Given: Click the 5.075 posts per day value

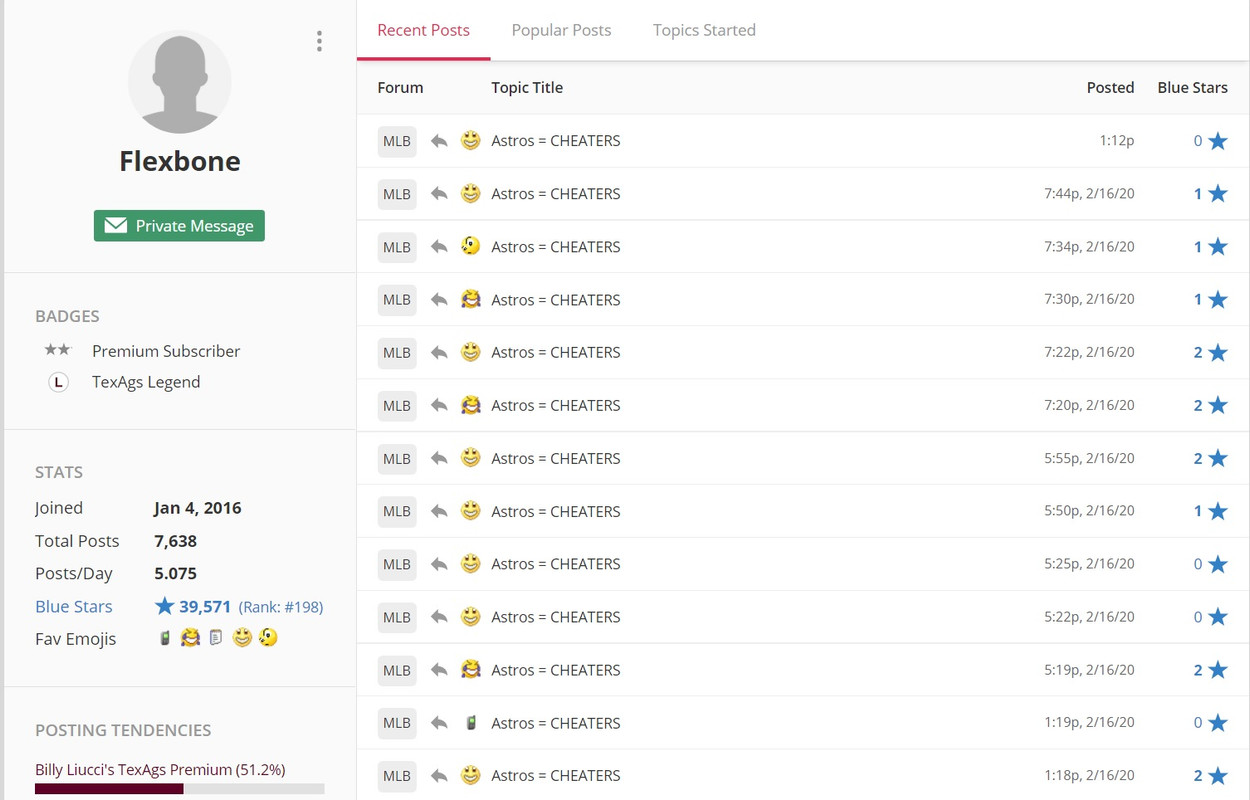Looking at the screenshot, I should coord(175,573).
